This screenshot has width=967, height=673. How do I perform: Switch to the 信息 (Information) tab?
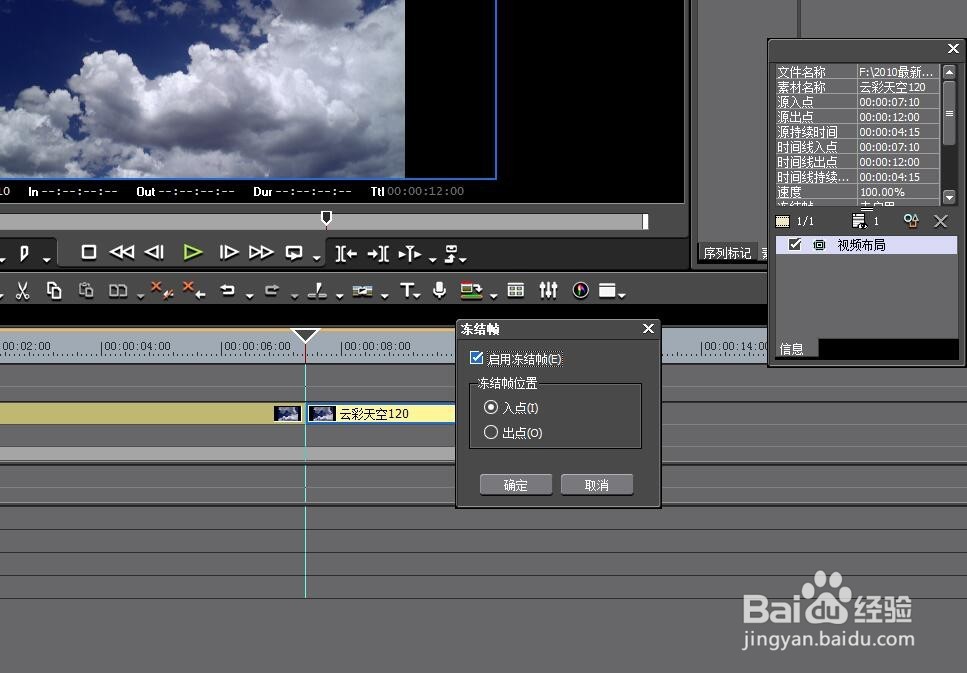coord(791,349)
